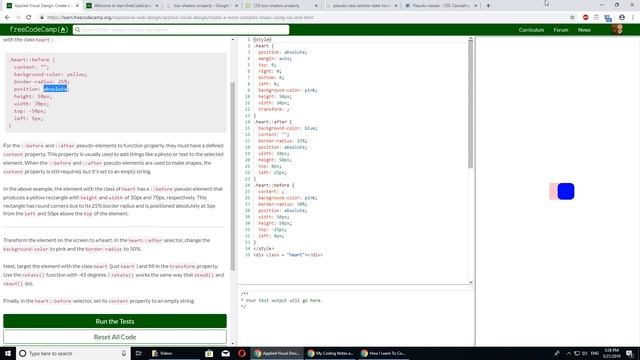Open the Chrome three-dot menu
The width and height of the screenshot is (640, 360).
[633, 18]
